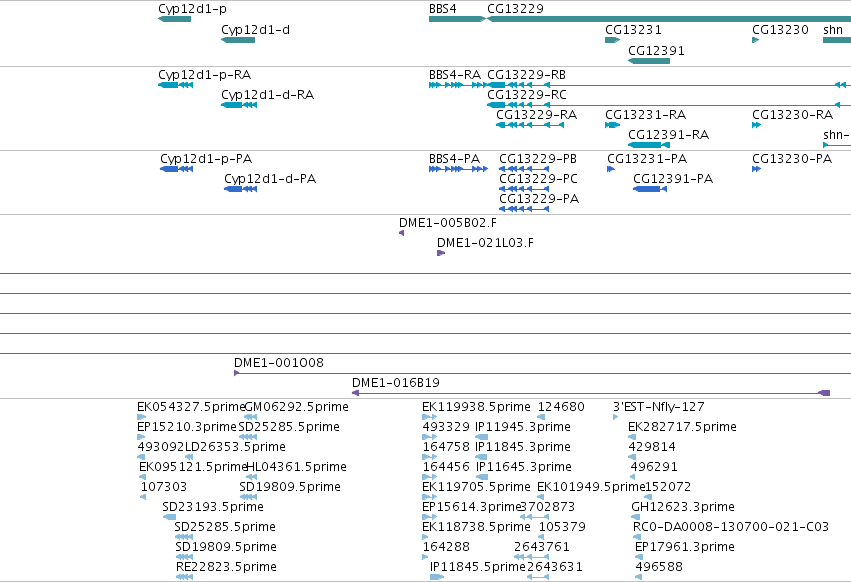Click the Cyp12d1-p-PA protein label

tap(206, 159)
